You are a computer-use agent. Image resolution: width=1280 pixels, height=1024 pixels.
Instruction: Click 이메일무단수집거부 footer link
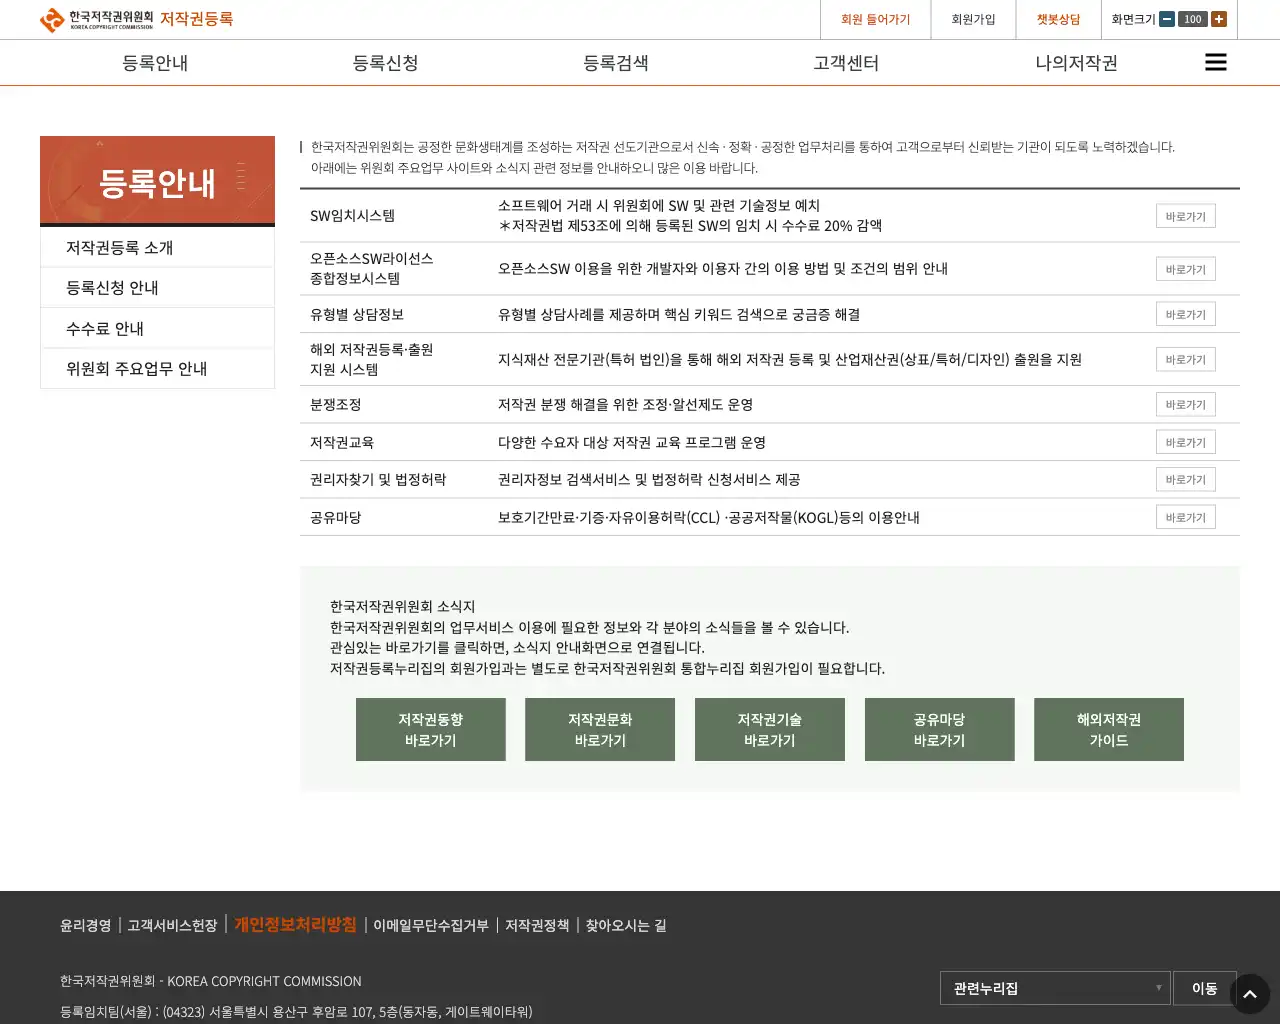pyautogui.click(x=431, y=926)
